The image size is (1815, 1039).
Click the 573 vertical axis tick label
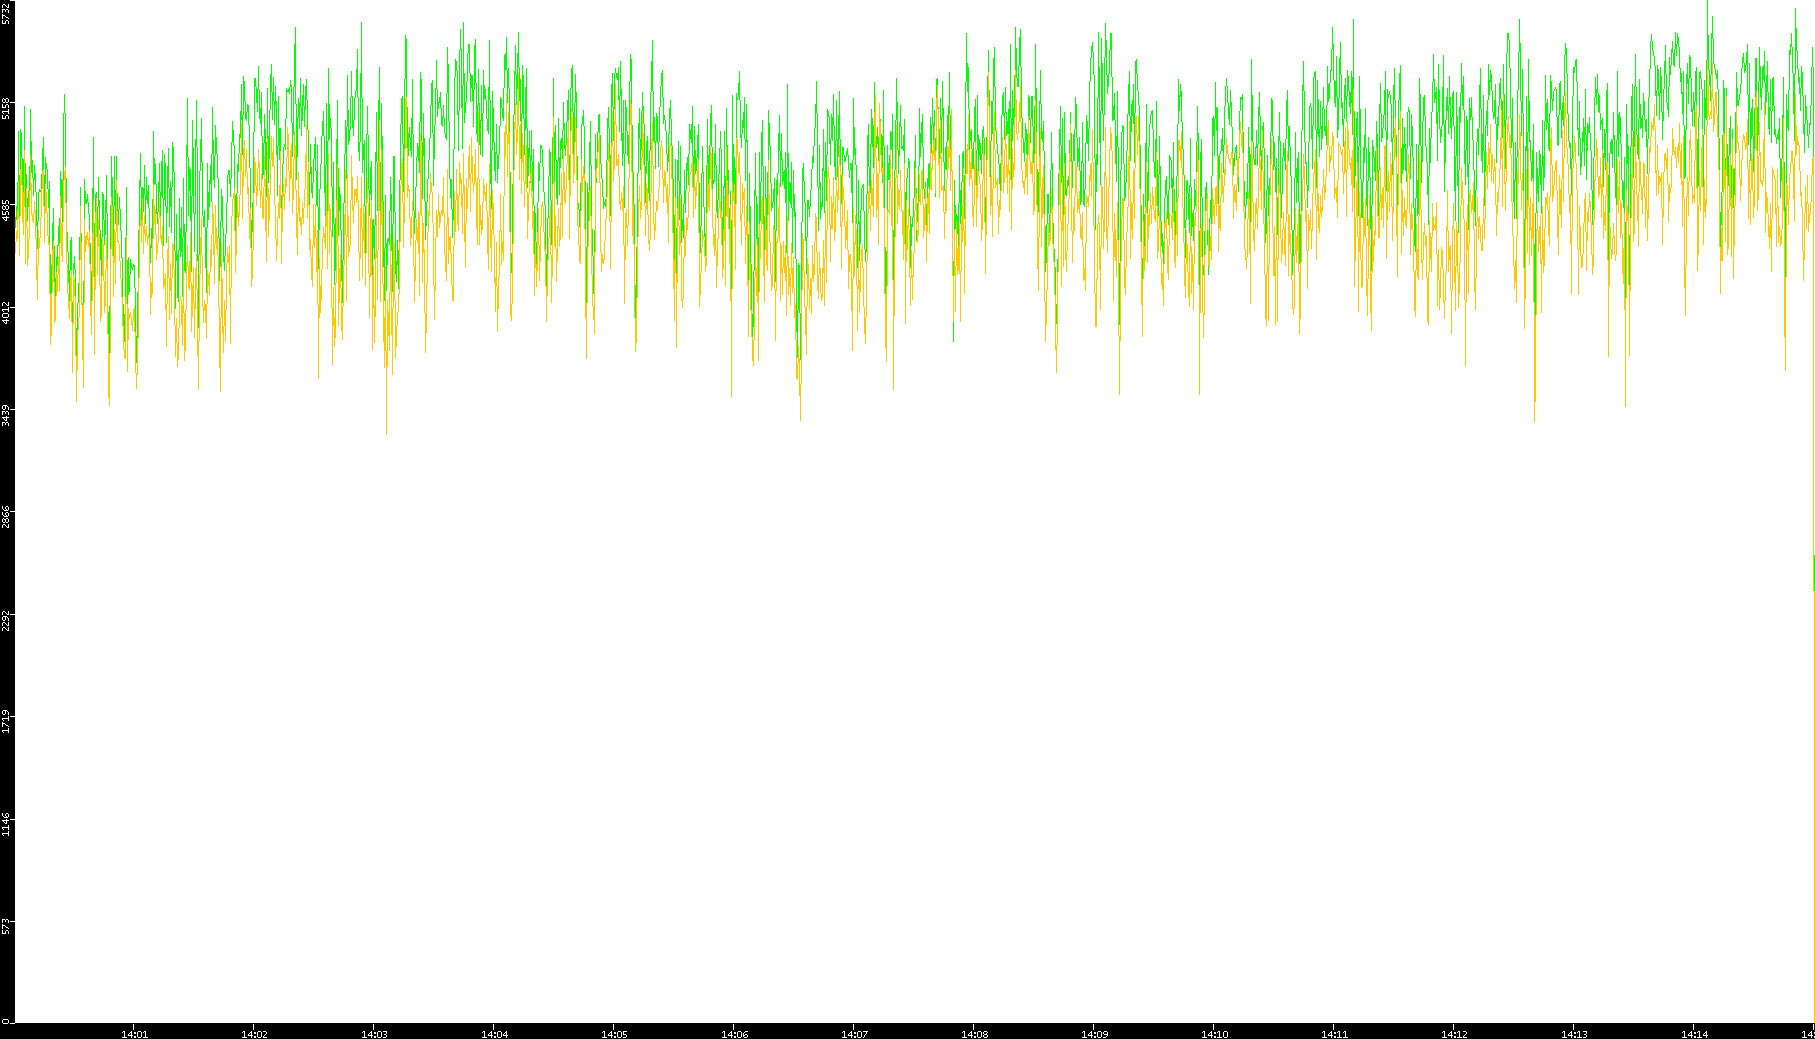tap(7, 926)
